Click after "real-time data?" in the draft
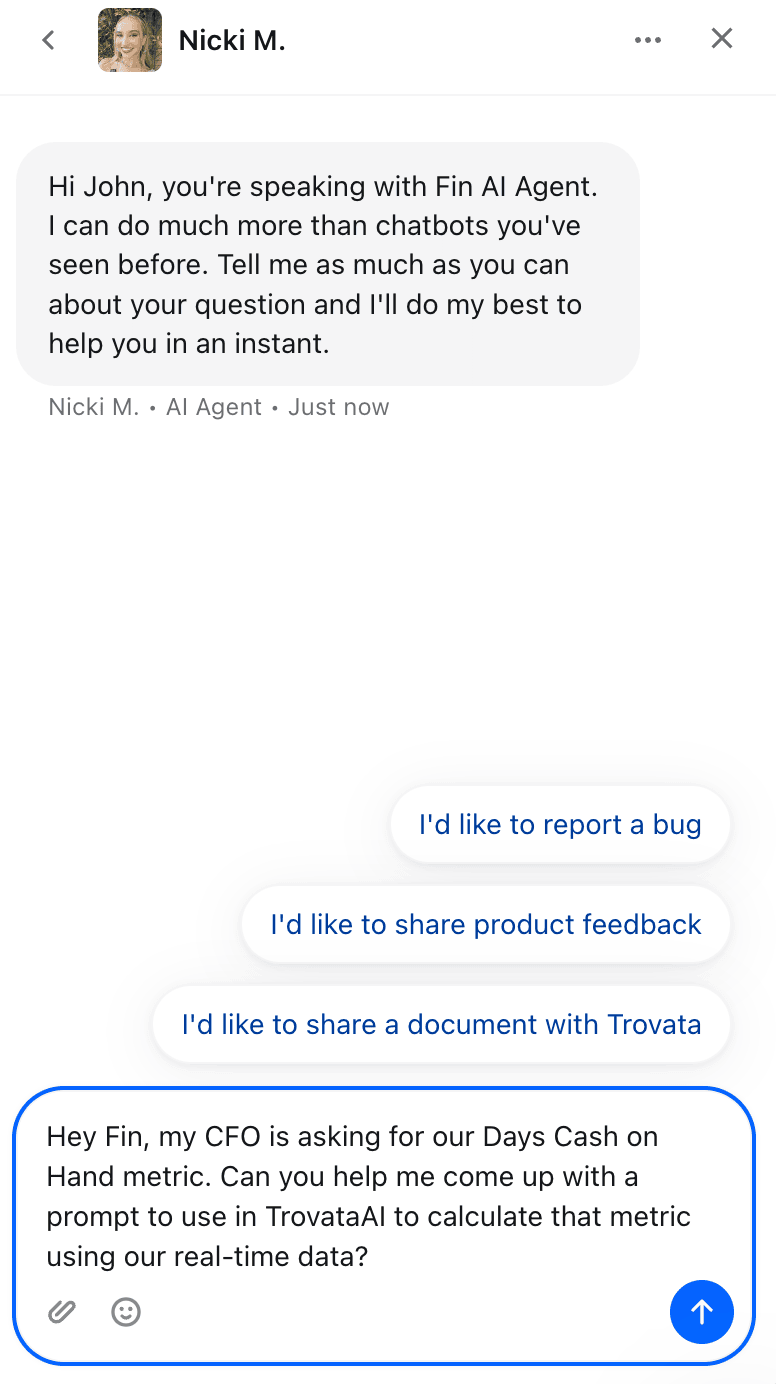Screen dimensions: 776x1384 point(371,1257)
